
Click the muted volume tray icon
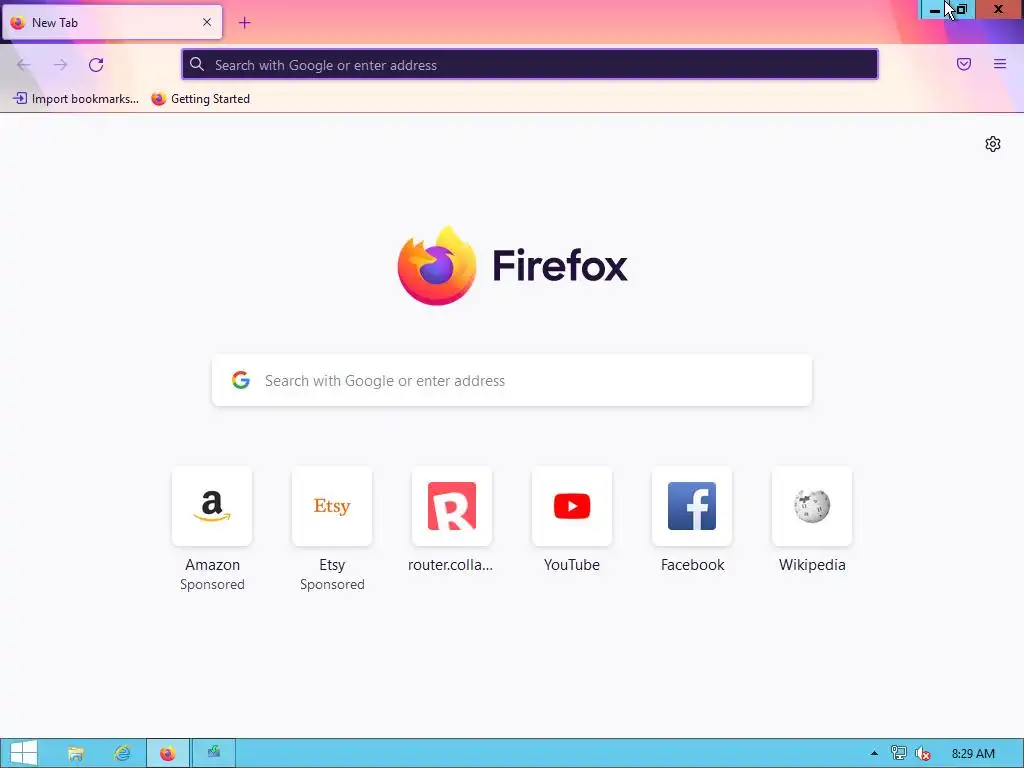pos(923,754)
